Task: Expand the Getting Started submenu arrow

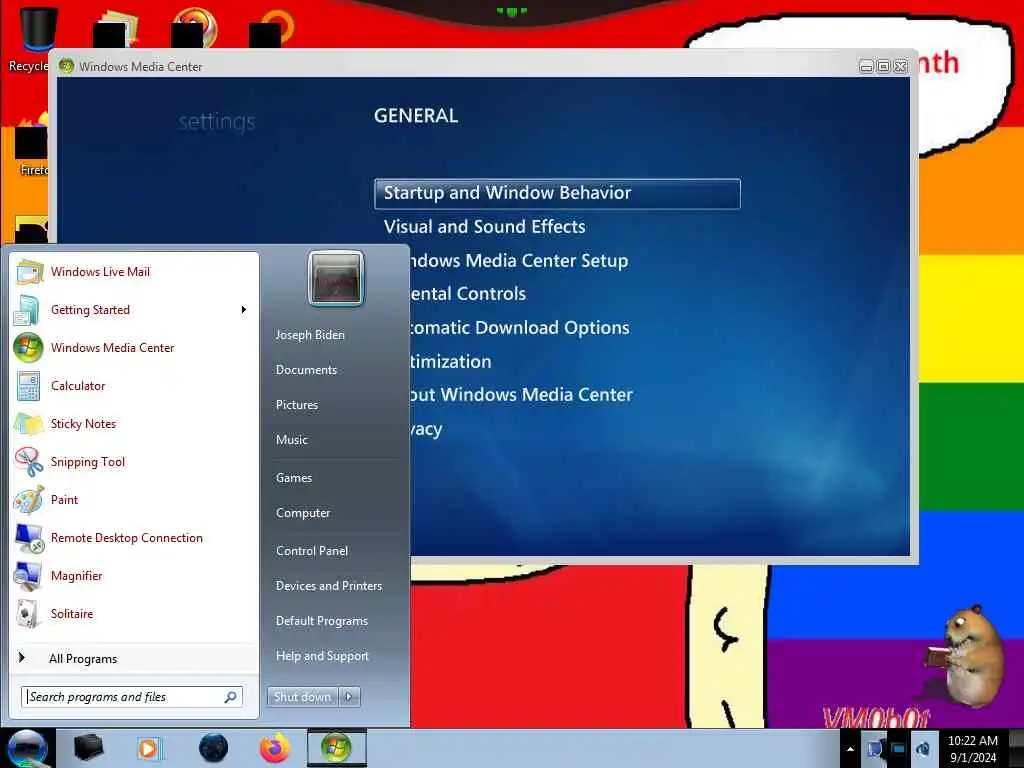Action: [x=244, y=310]
